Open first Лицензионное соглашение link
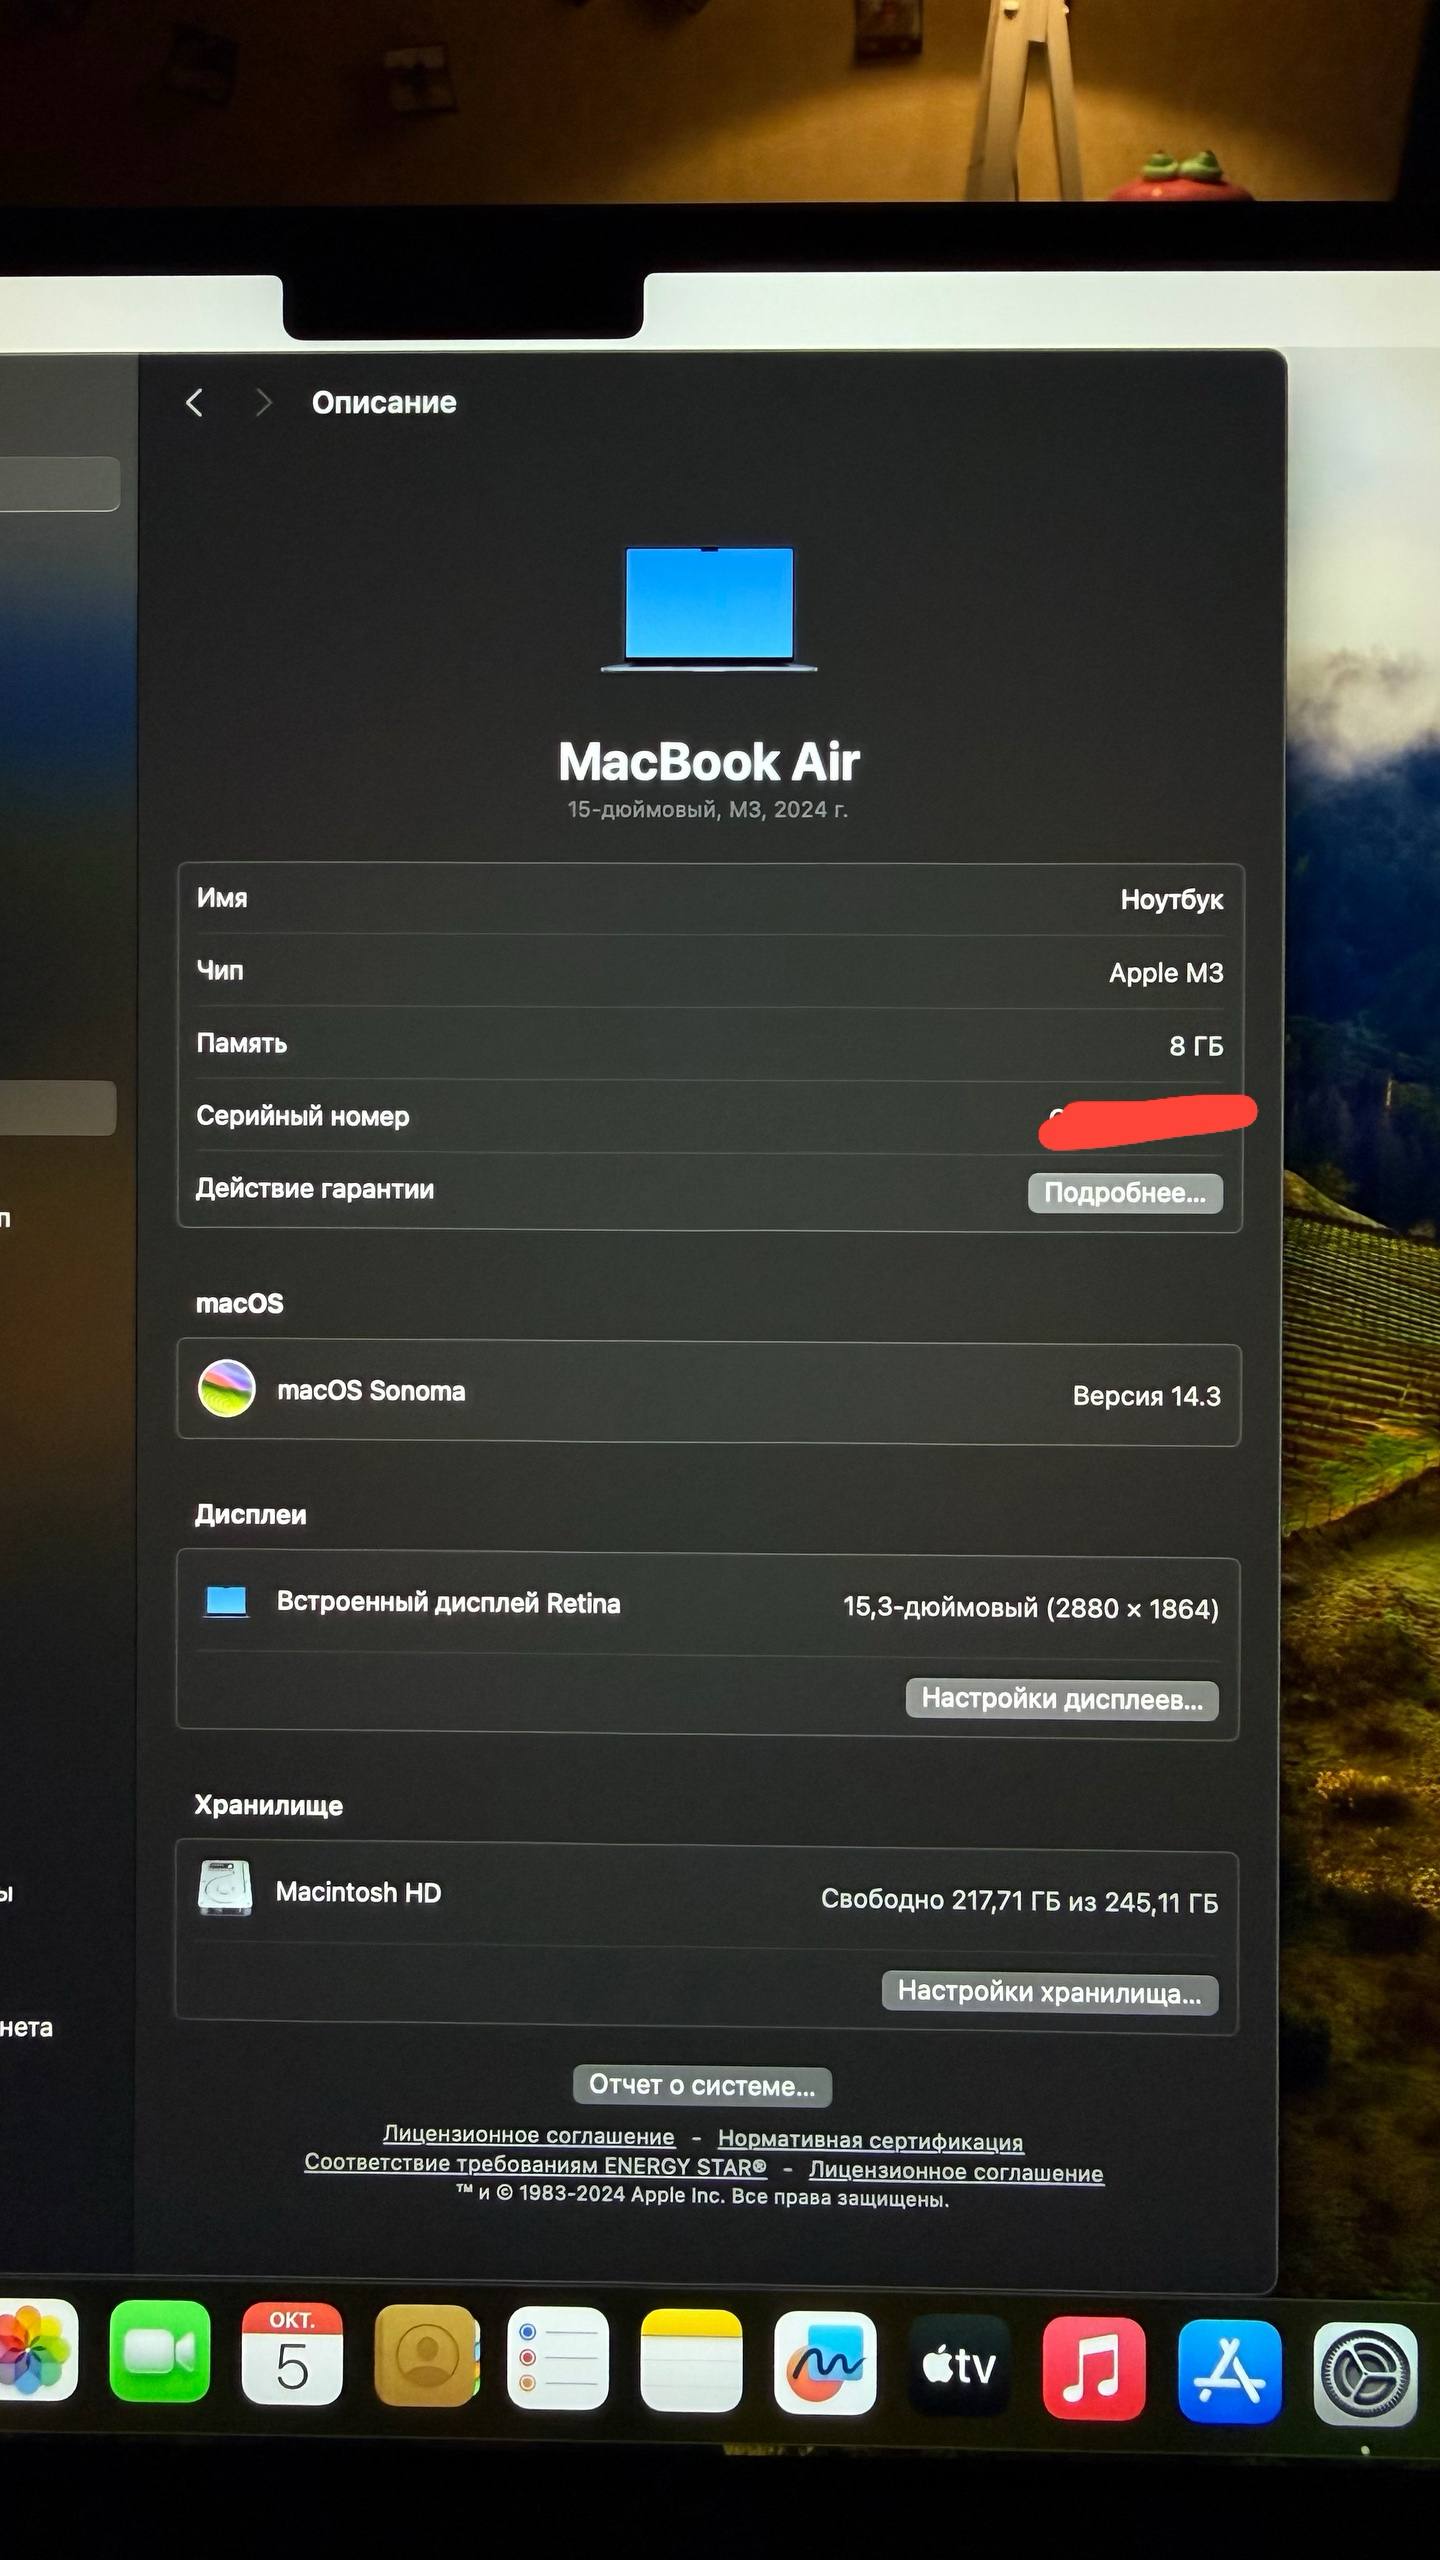 coord(529,2135)
